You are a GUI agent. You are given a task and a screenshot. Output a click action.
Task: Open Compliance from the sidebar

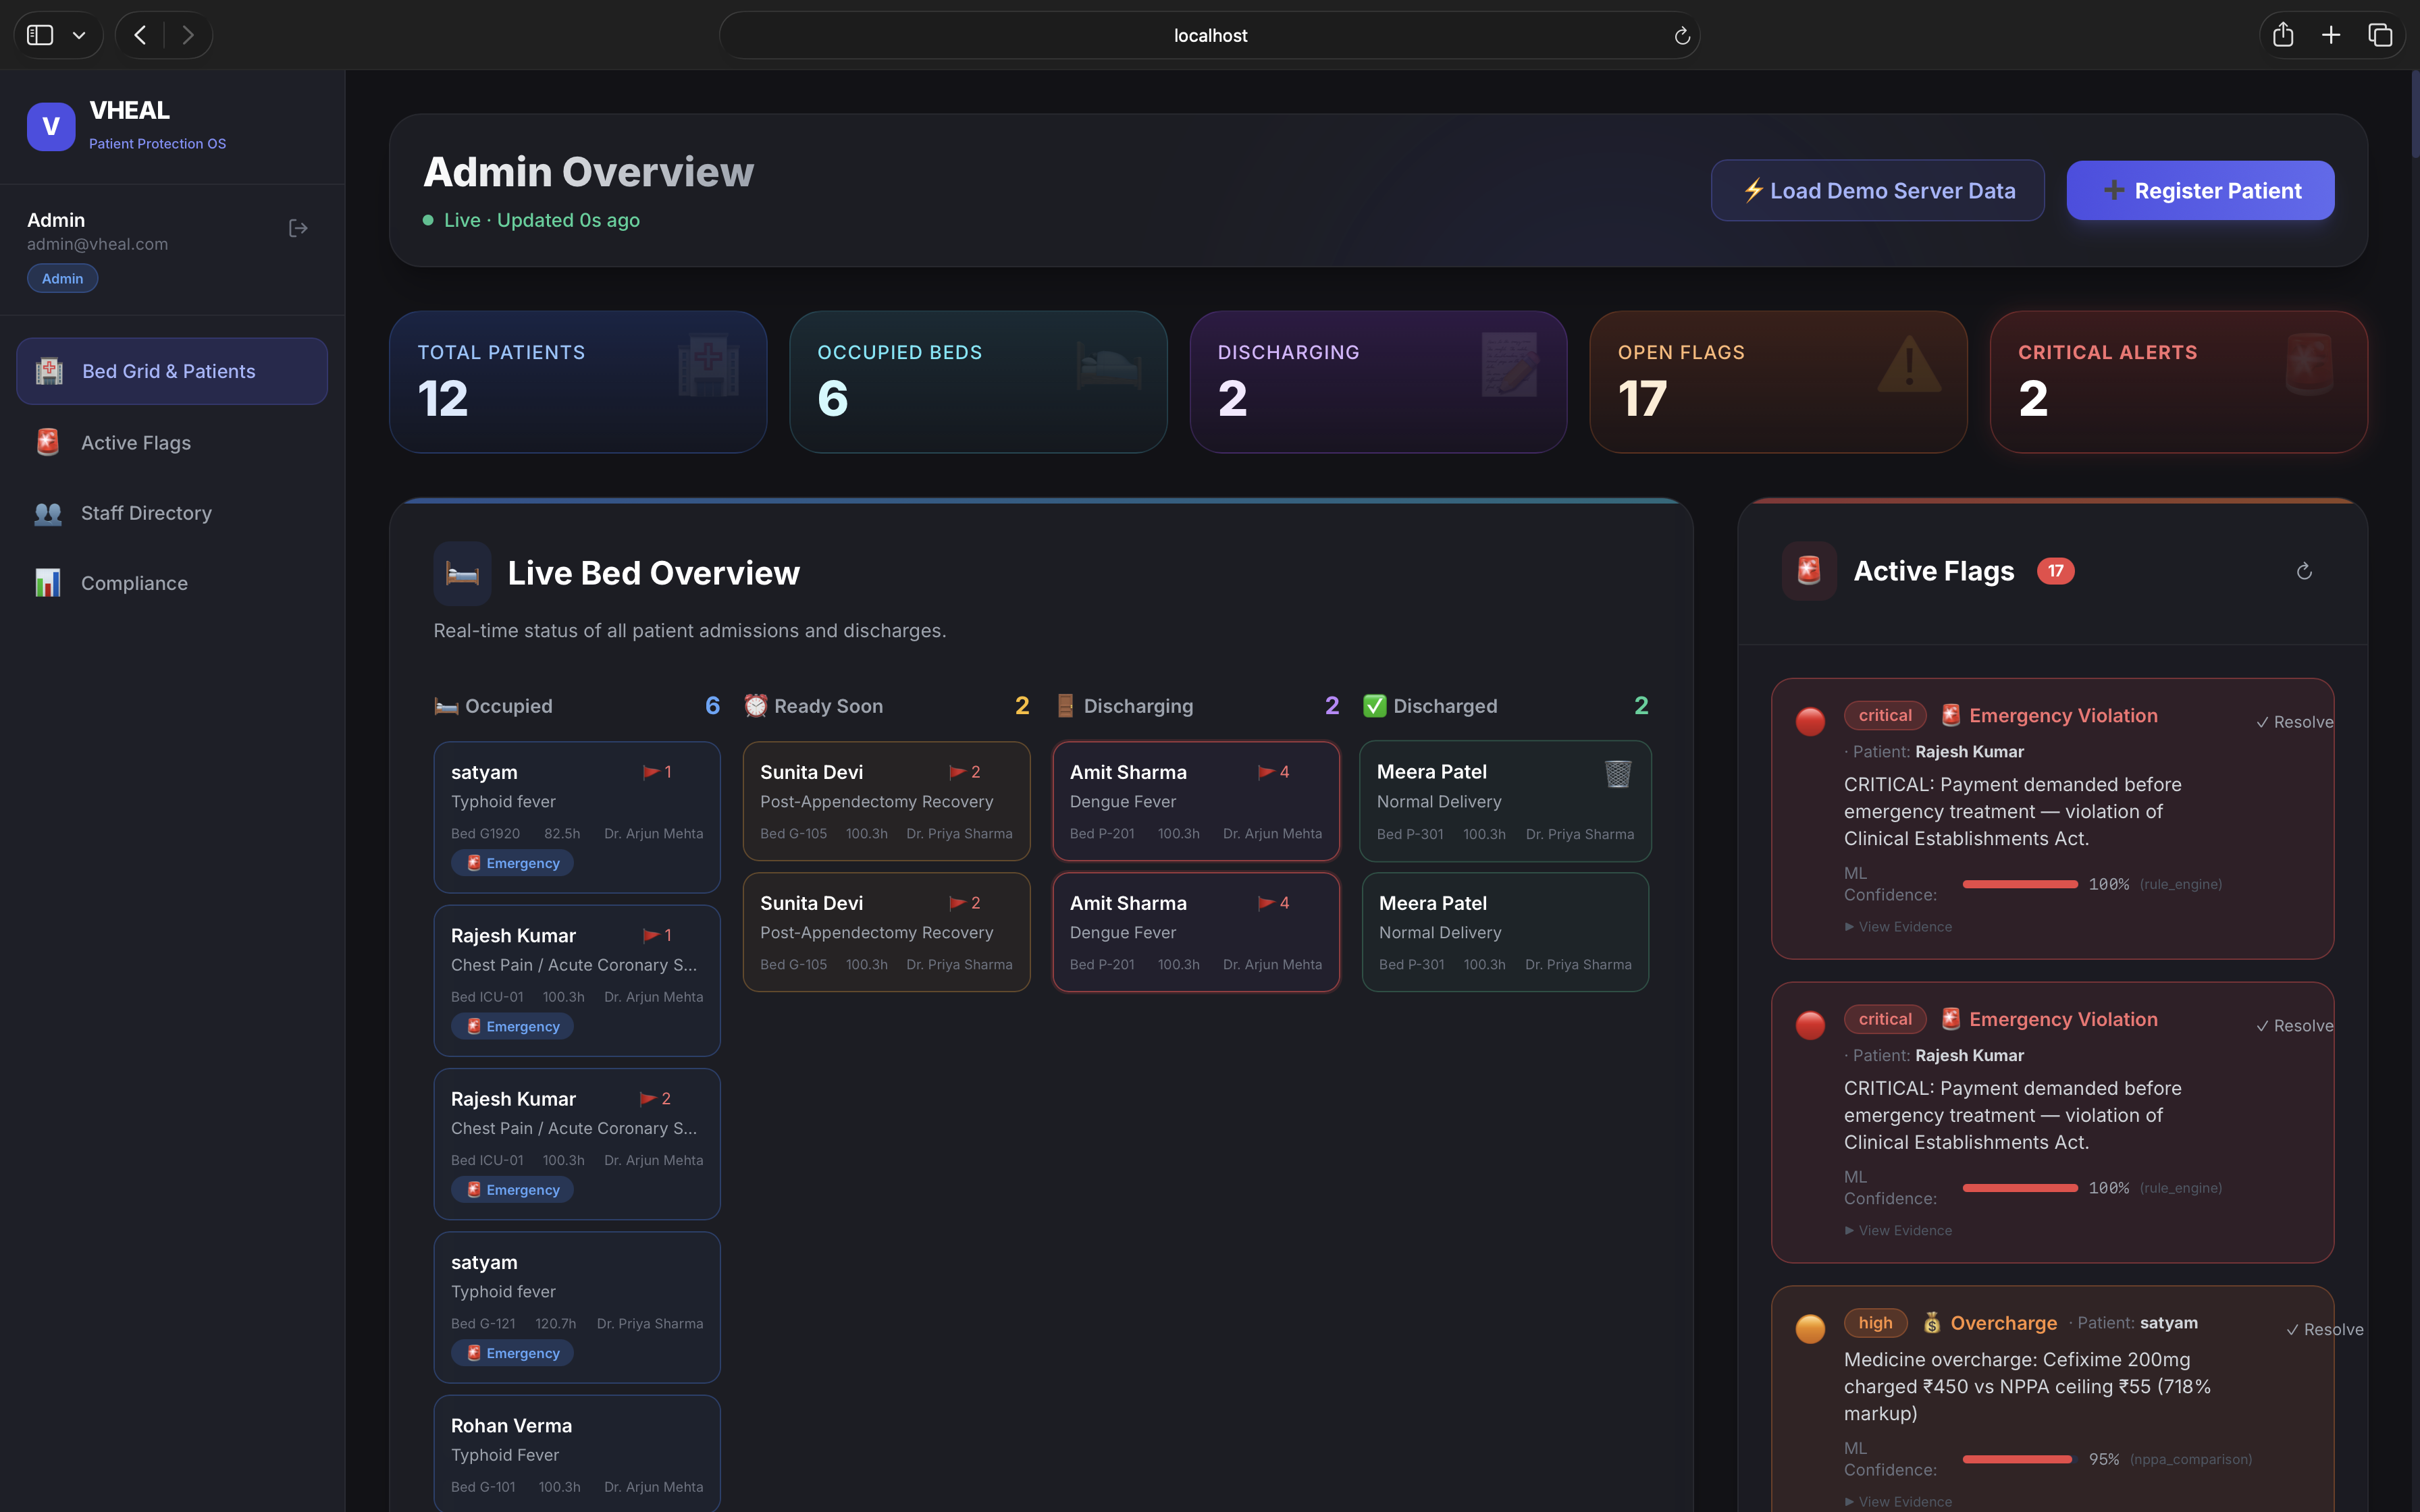[x=134, y=583]
